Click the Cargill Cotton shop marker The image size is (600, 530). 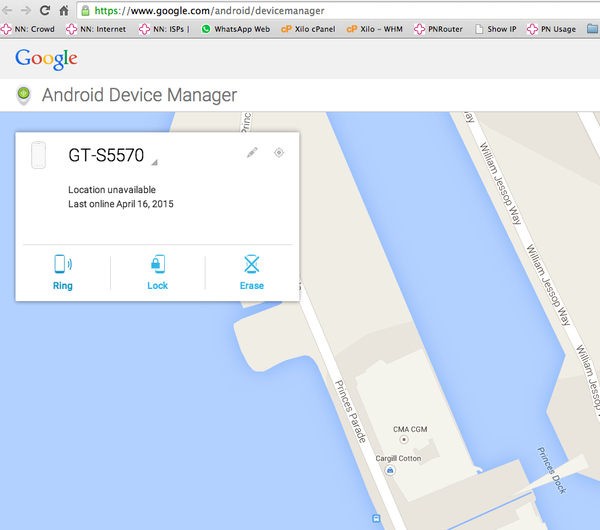coord(390,470)
